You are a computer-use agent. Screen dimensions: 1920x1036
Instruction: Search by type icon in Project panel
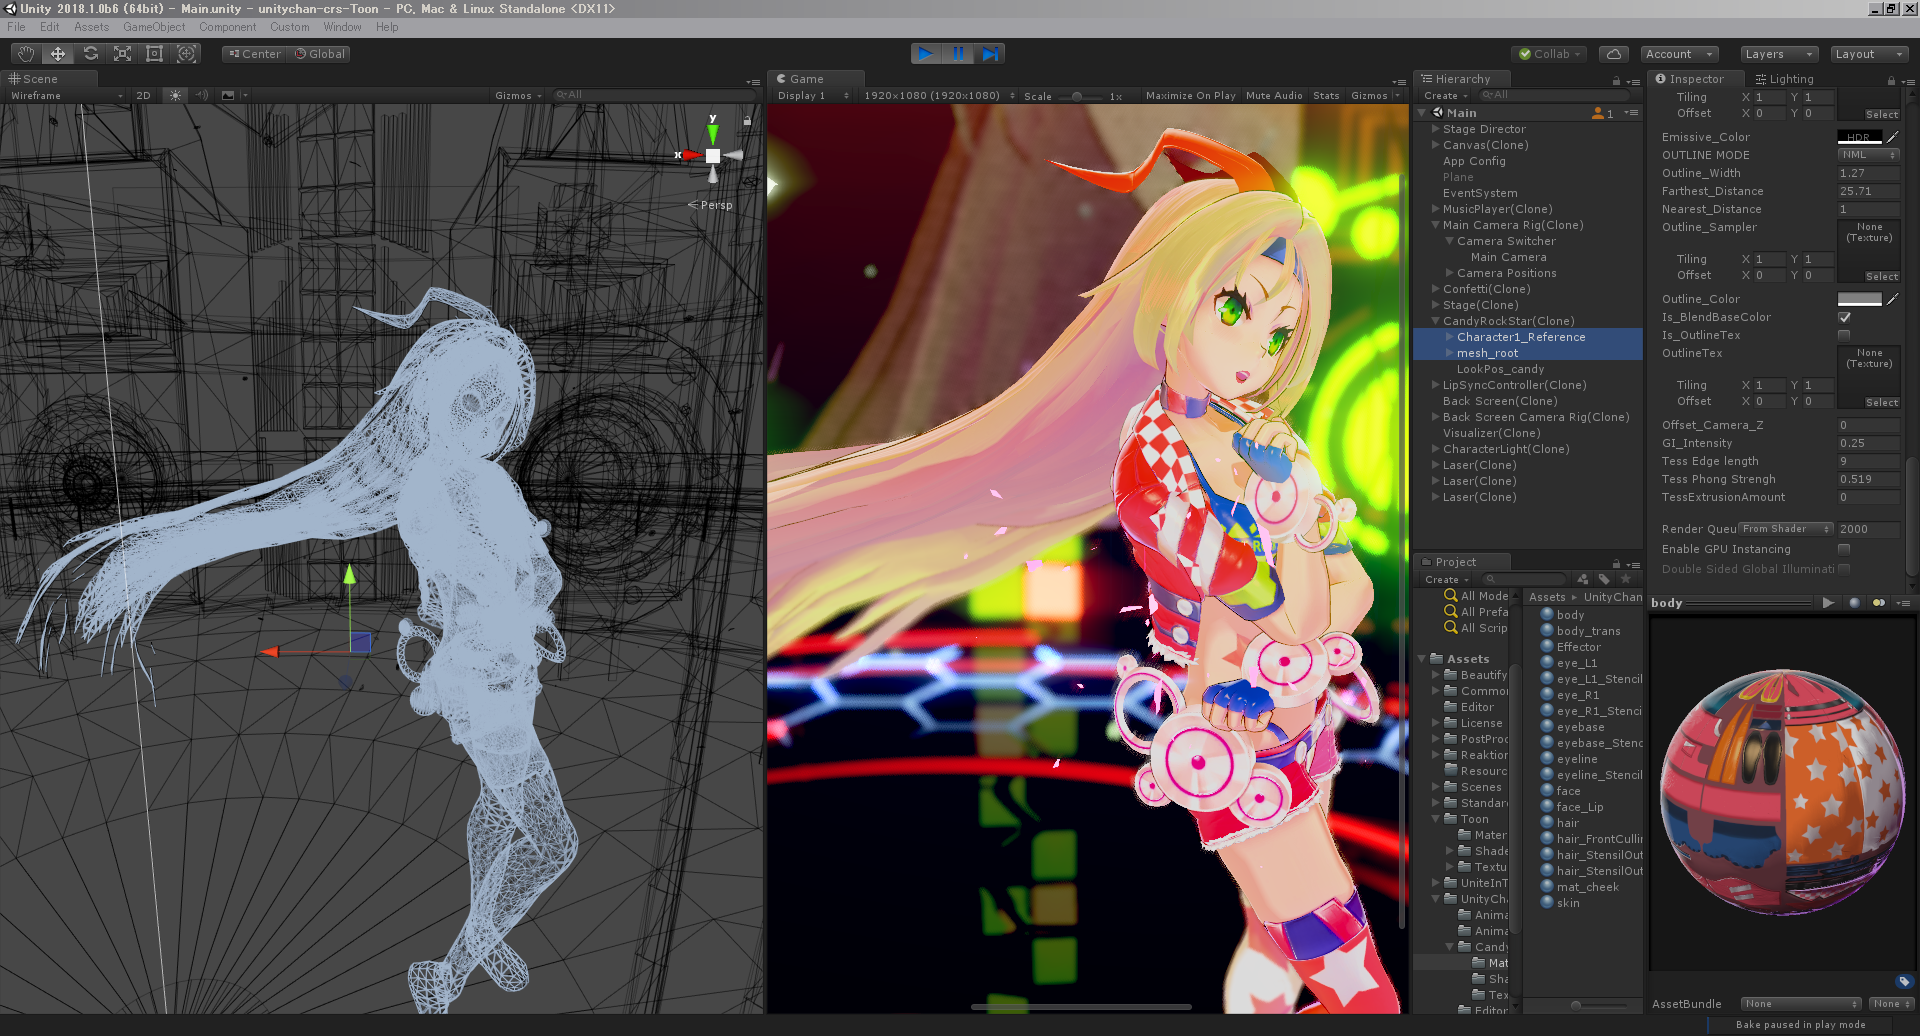click(1582, 579)
